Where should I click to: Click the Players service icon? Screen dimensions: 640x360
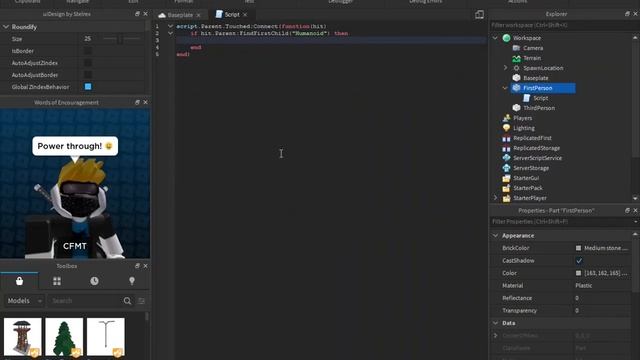pyautogui.click(x=507, y=118)
